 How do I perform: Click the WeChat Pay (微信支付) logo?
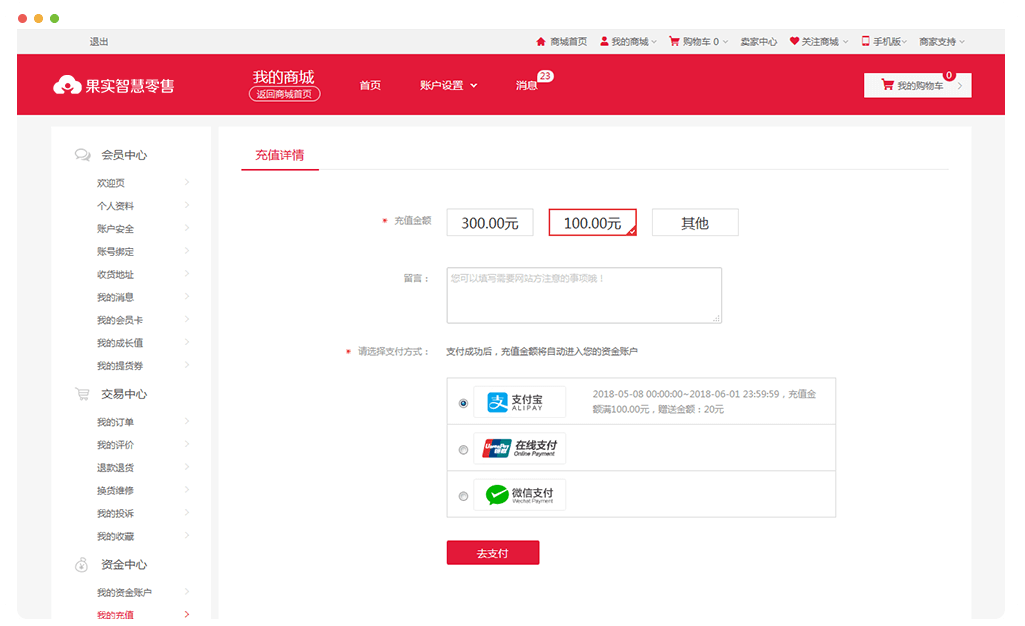point(519,494)
